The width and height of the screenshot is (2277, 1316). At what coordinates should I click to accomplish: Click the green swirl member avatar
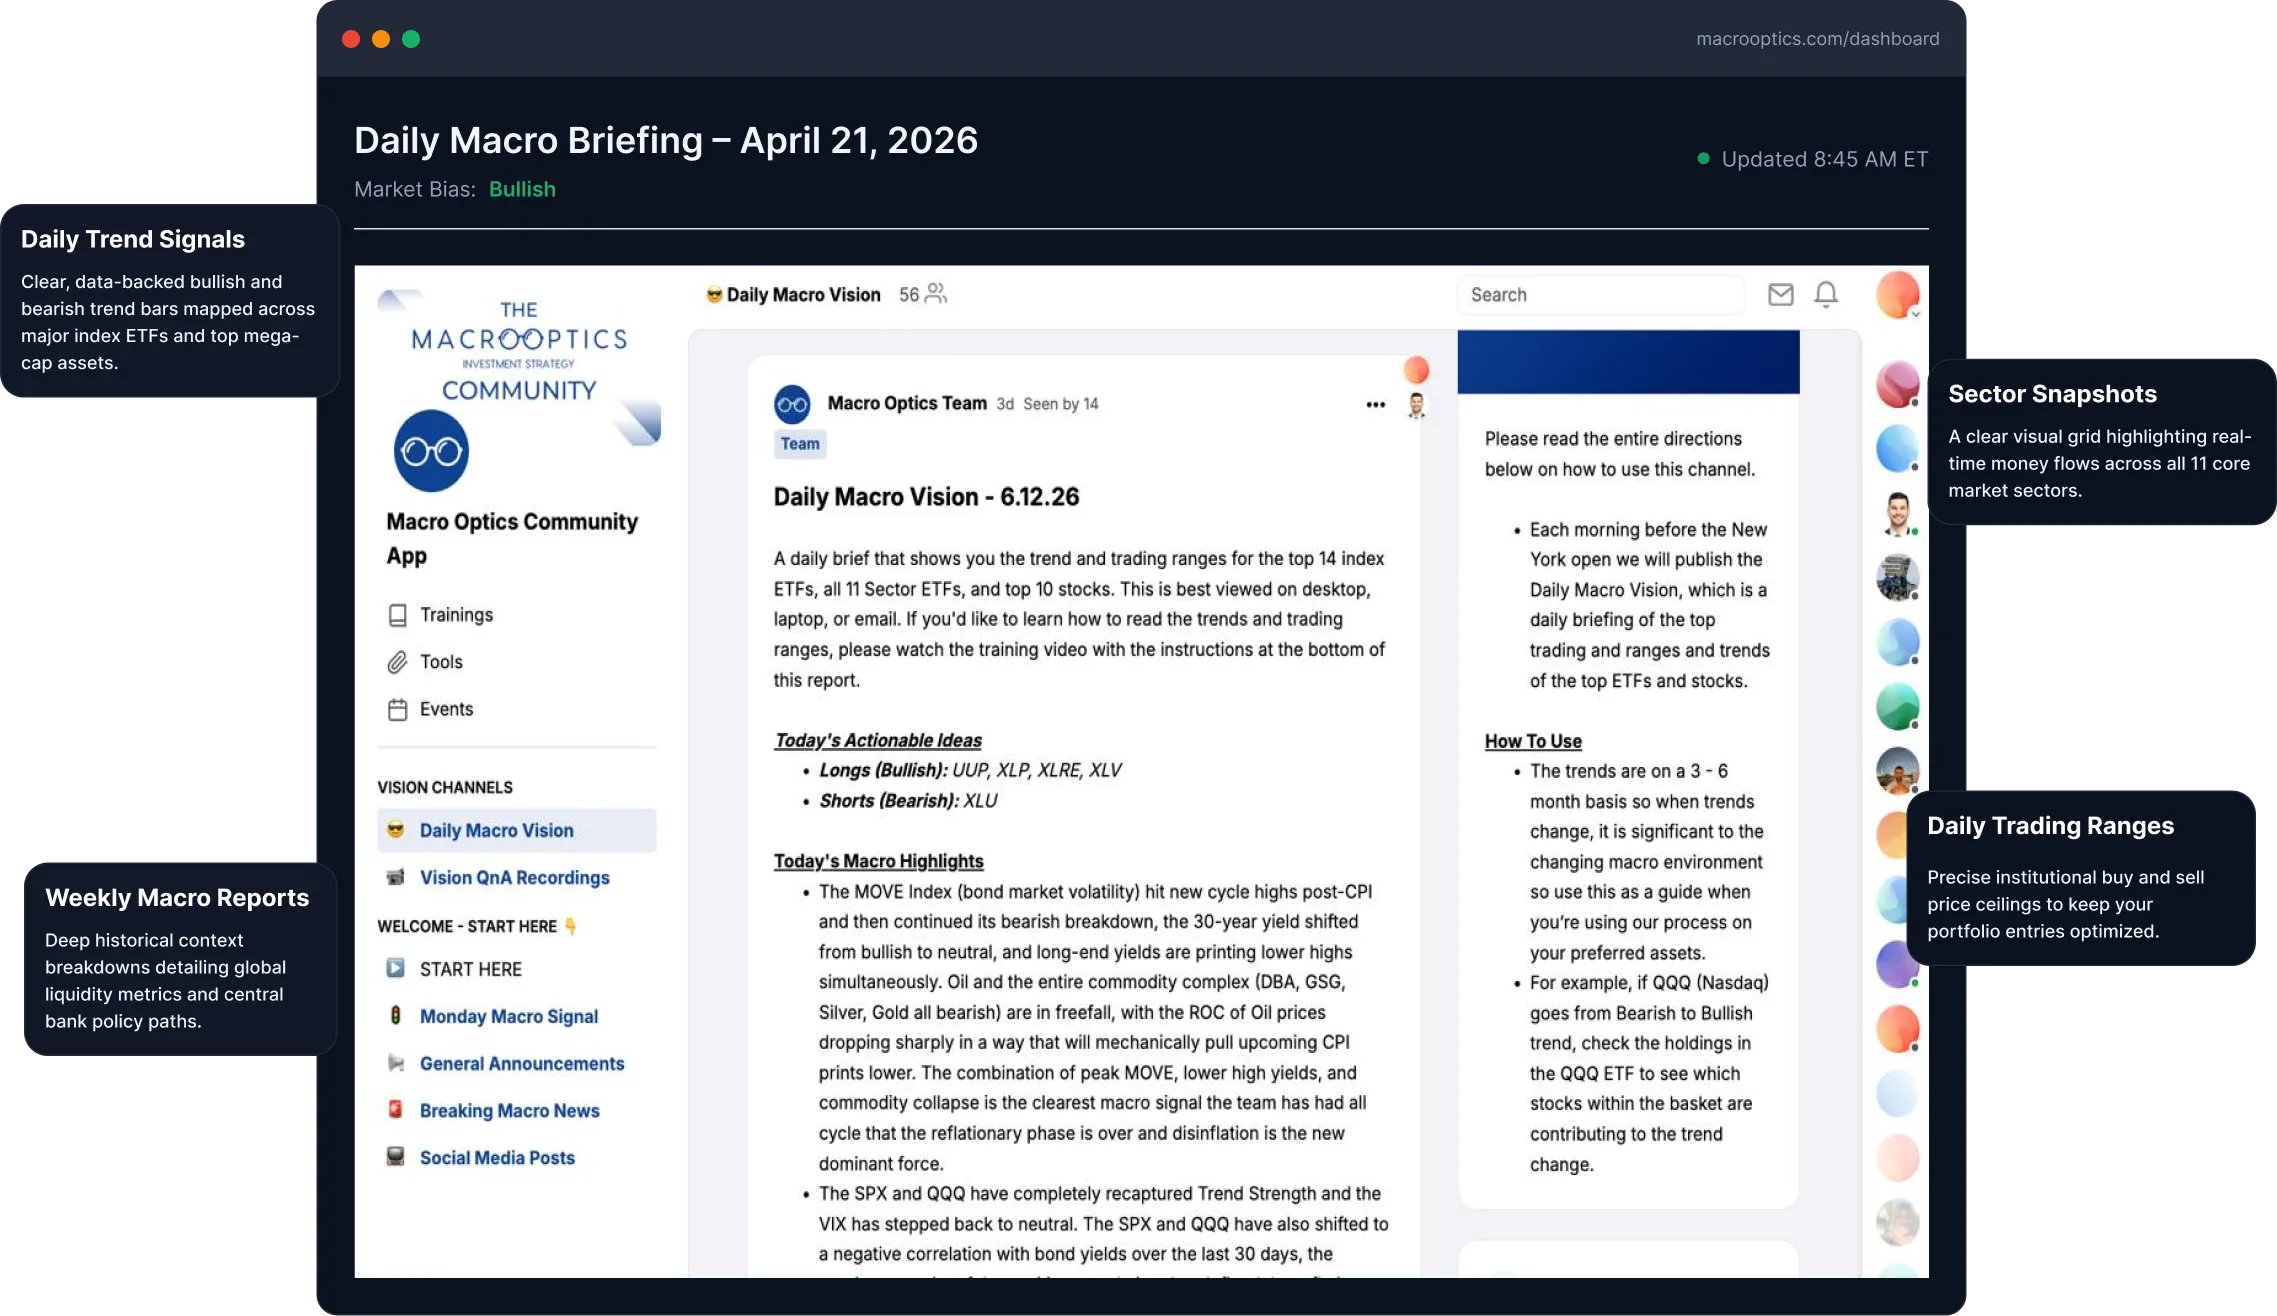pyautogui.click(x=1897, y=707)
